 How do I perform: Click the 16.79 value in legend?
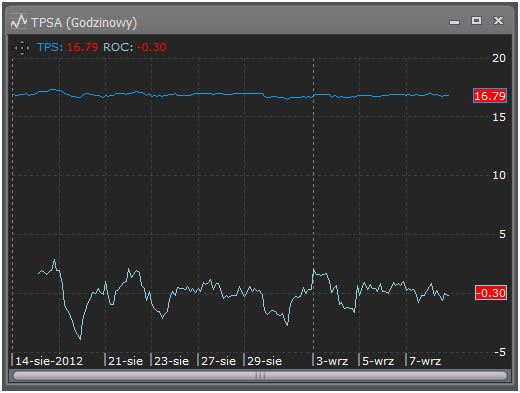(x=82, y=47)
